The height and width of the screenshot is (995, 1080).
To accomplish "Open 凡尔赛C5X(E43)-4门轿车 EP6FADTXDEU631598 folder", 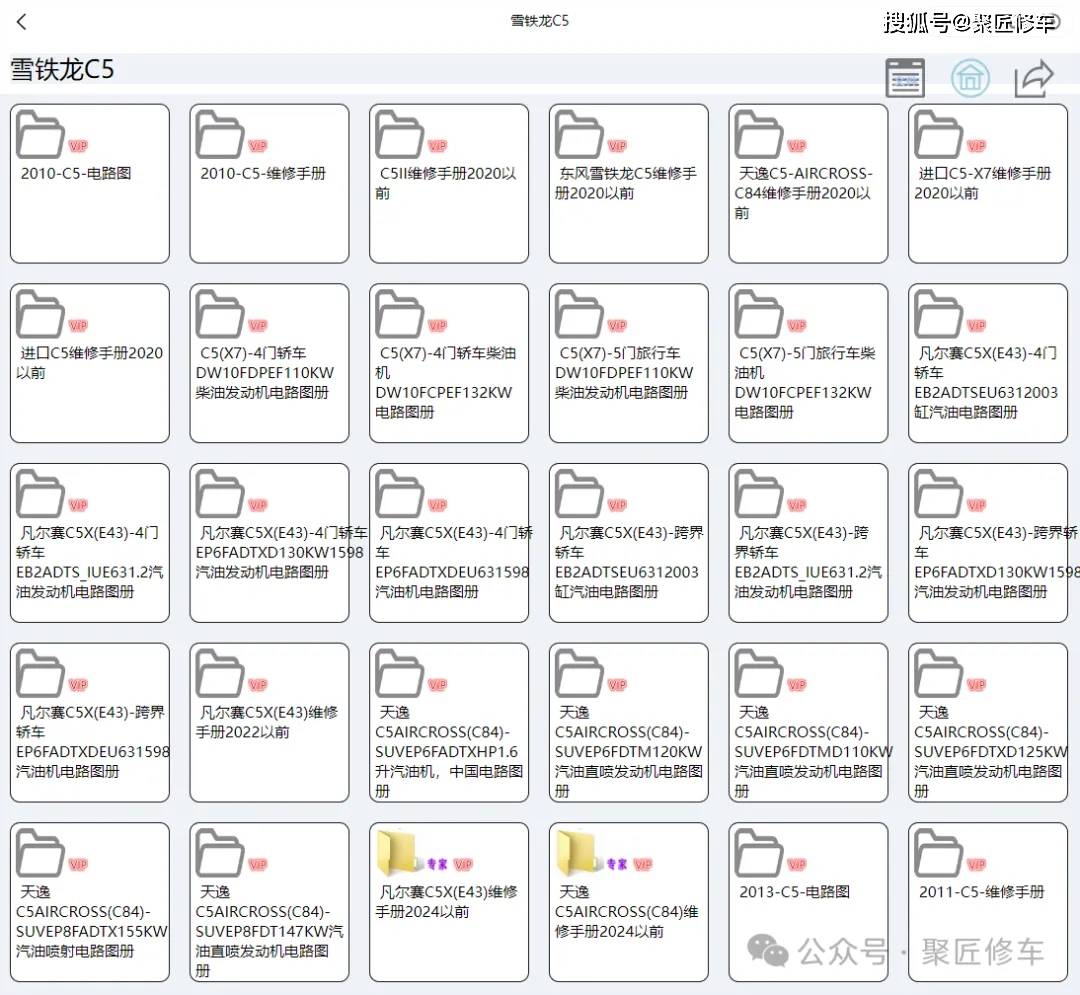I will [x=449, y=543].
